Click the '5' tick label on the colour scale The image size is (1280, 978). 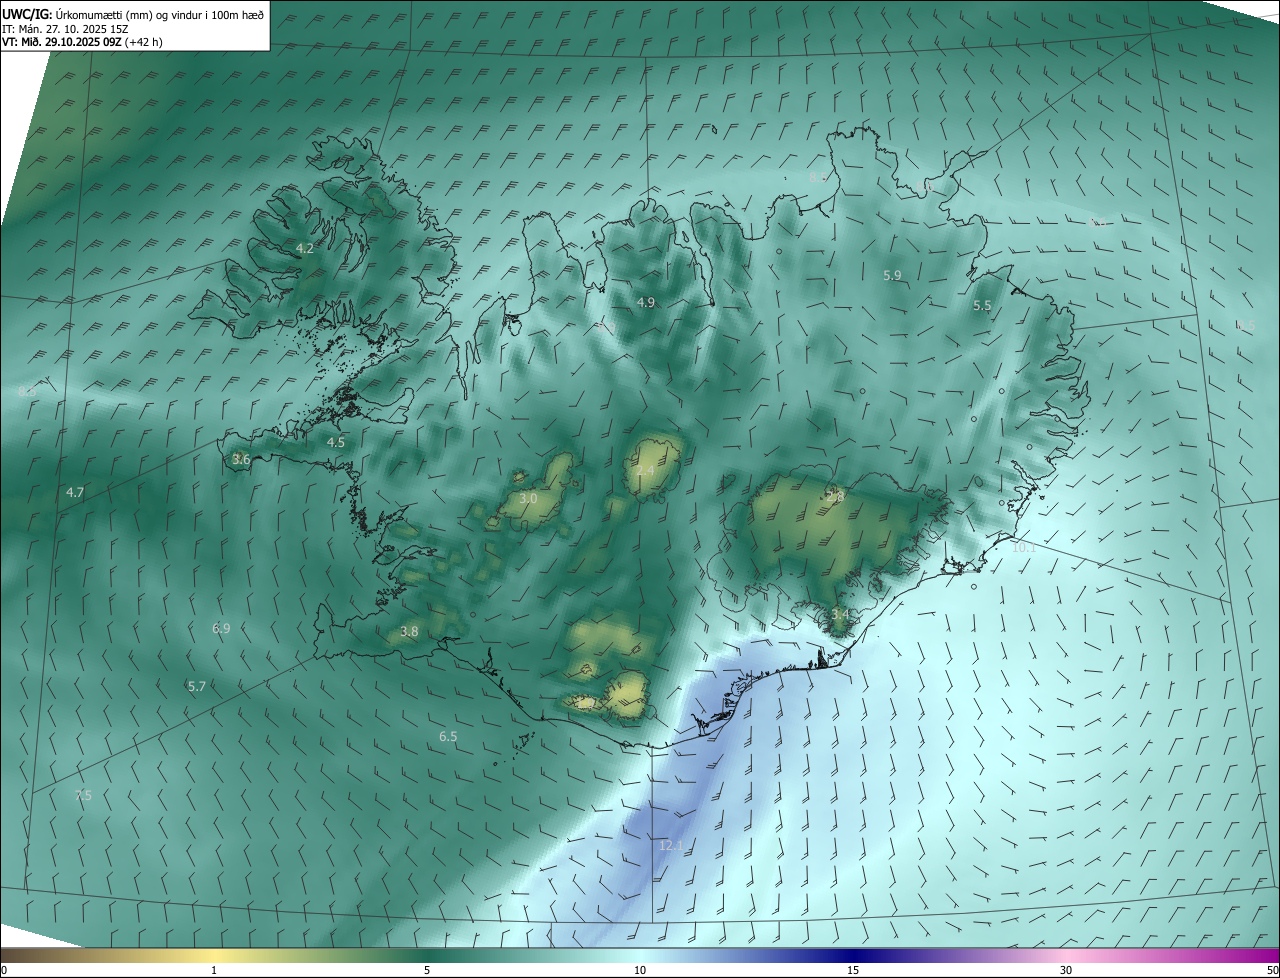click(427, 970)
